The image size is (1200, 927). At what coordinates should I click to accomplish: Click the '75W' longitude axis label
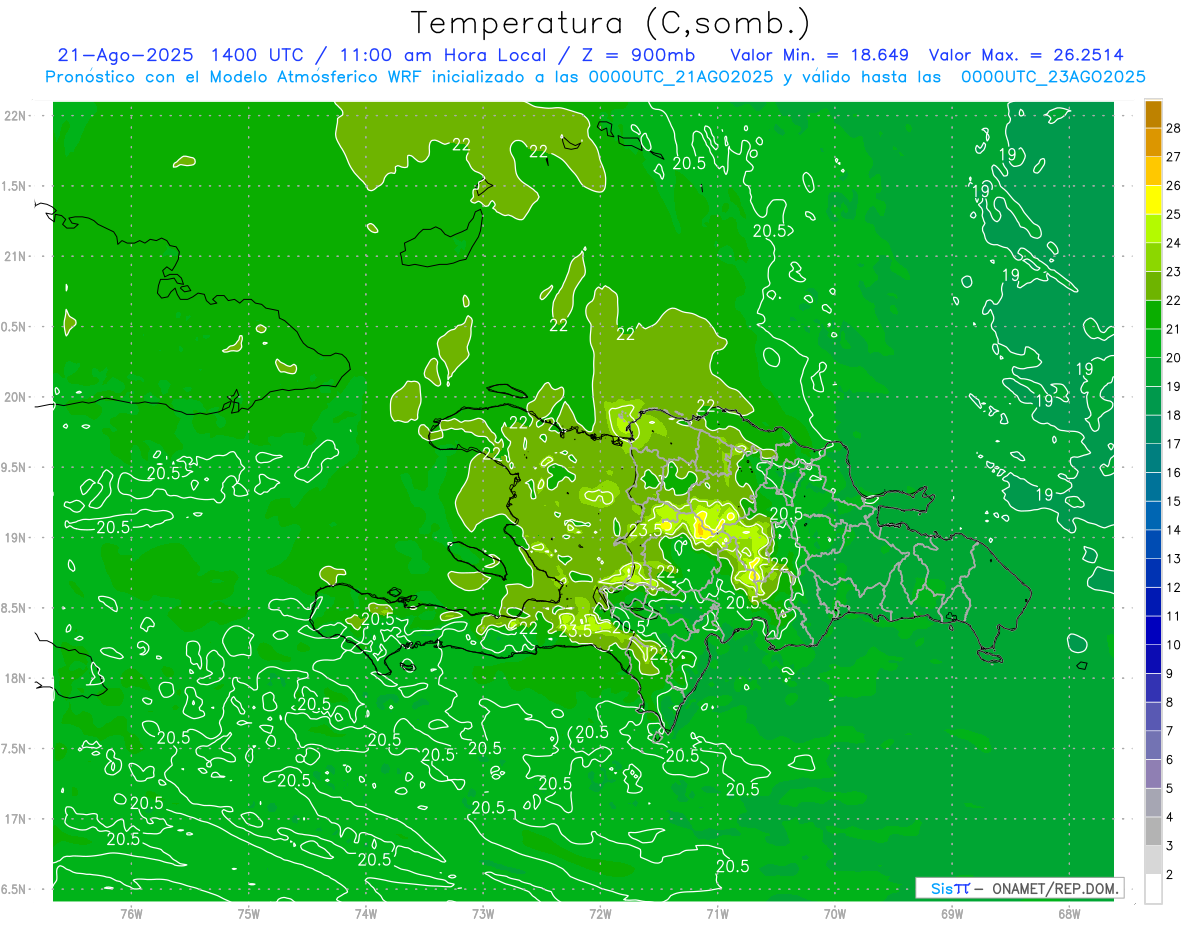249,913
